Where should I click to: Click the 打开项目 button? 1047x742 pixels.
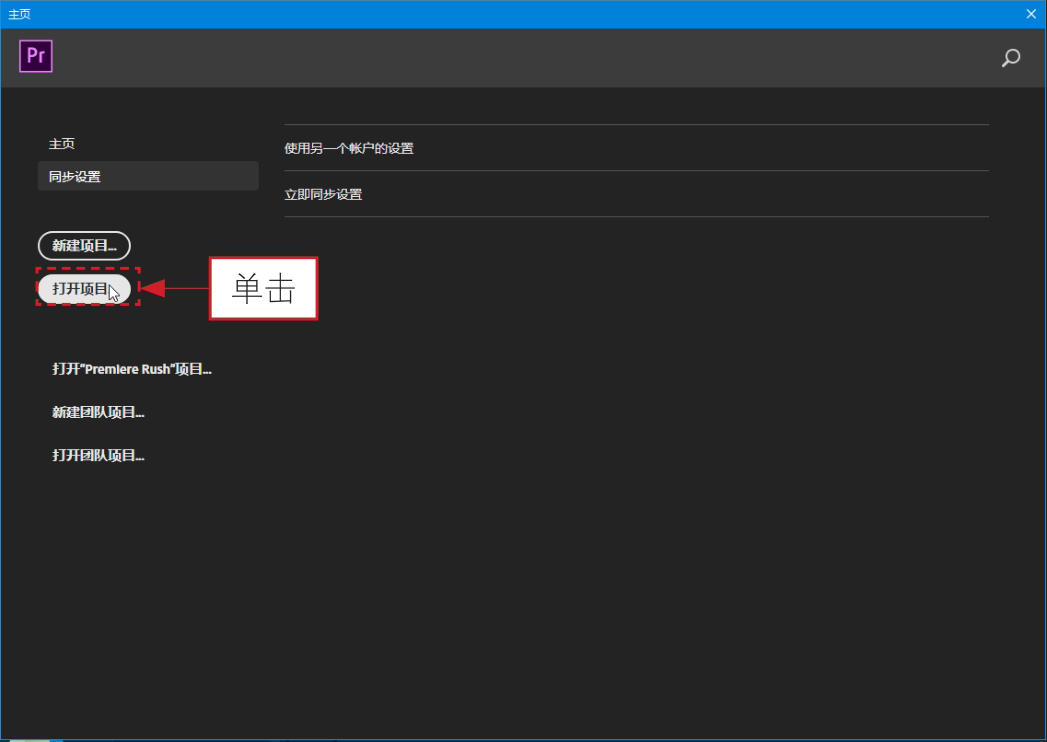click(x=84, y=289)
